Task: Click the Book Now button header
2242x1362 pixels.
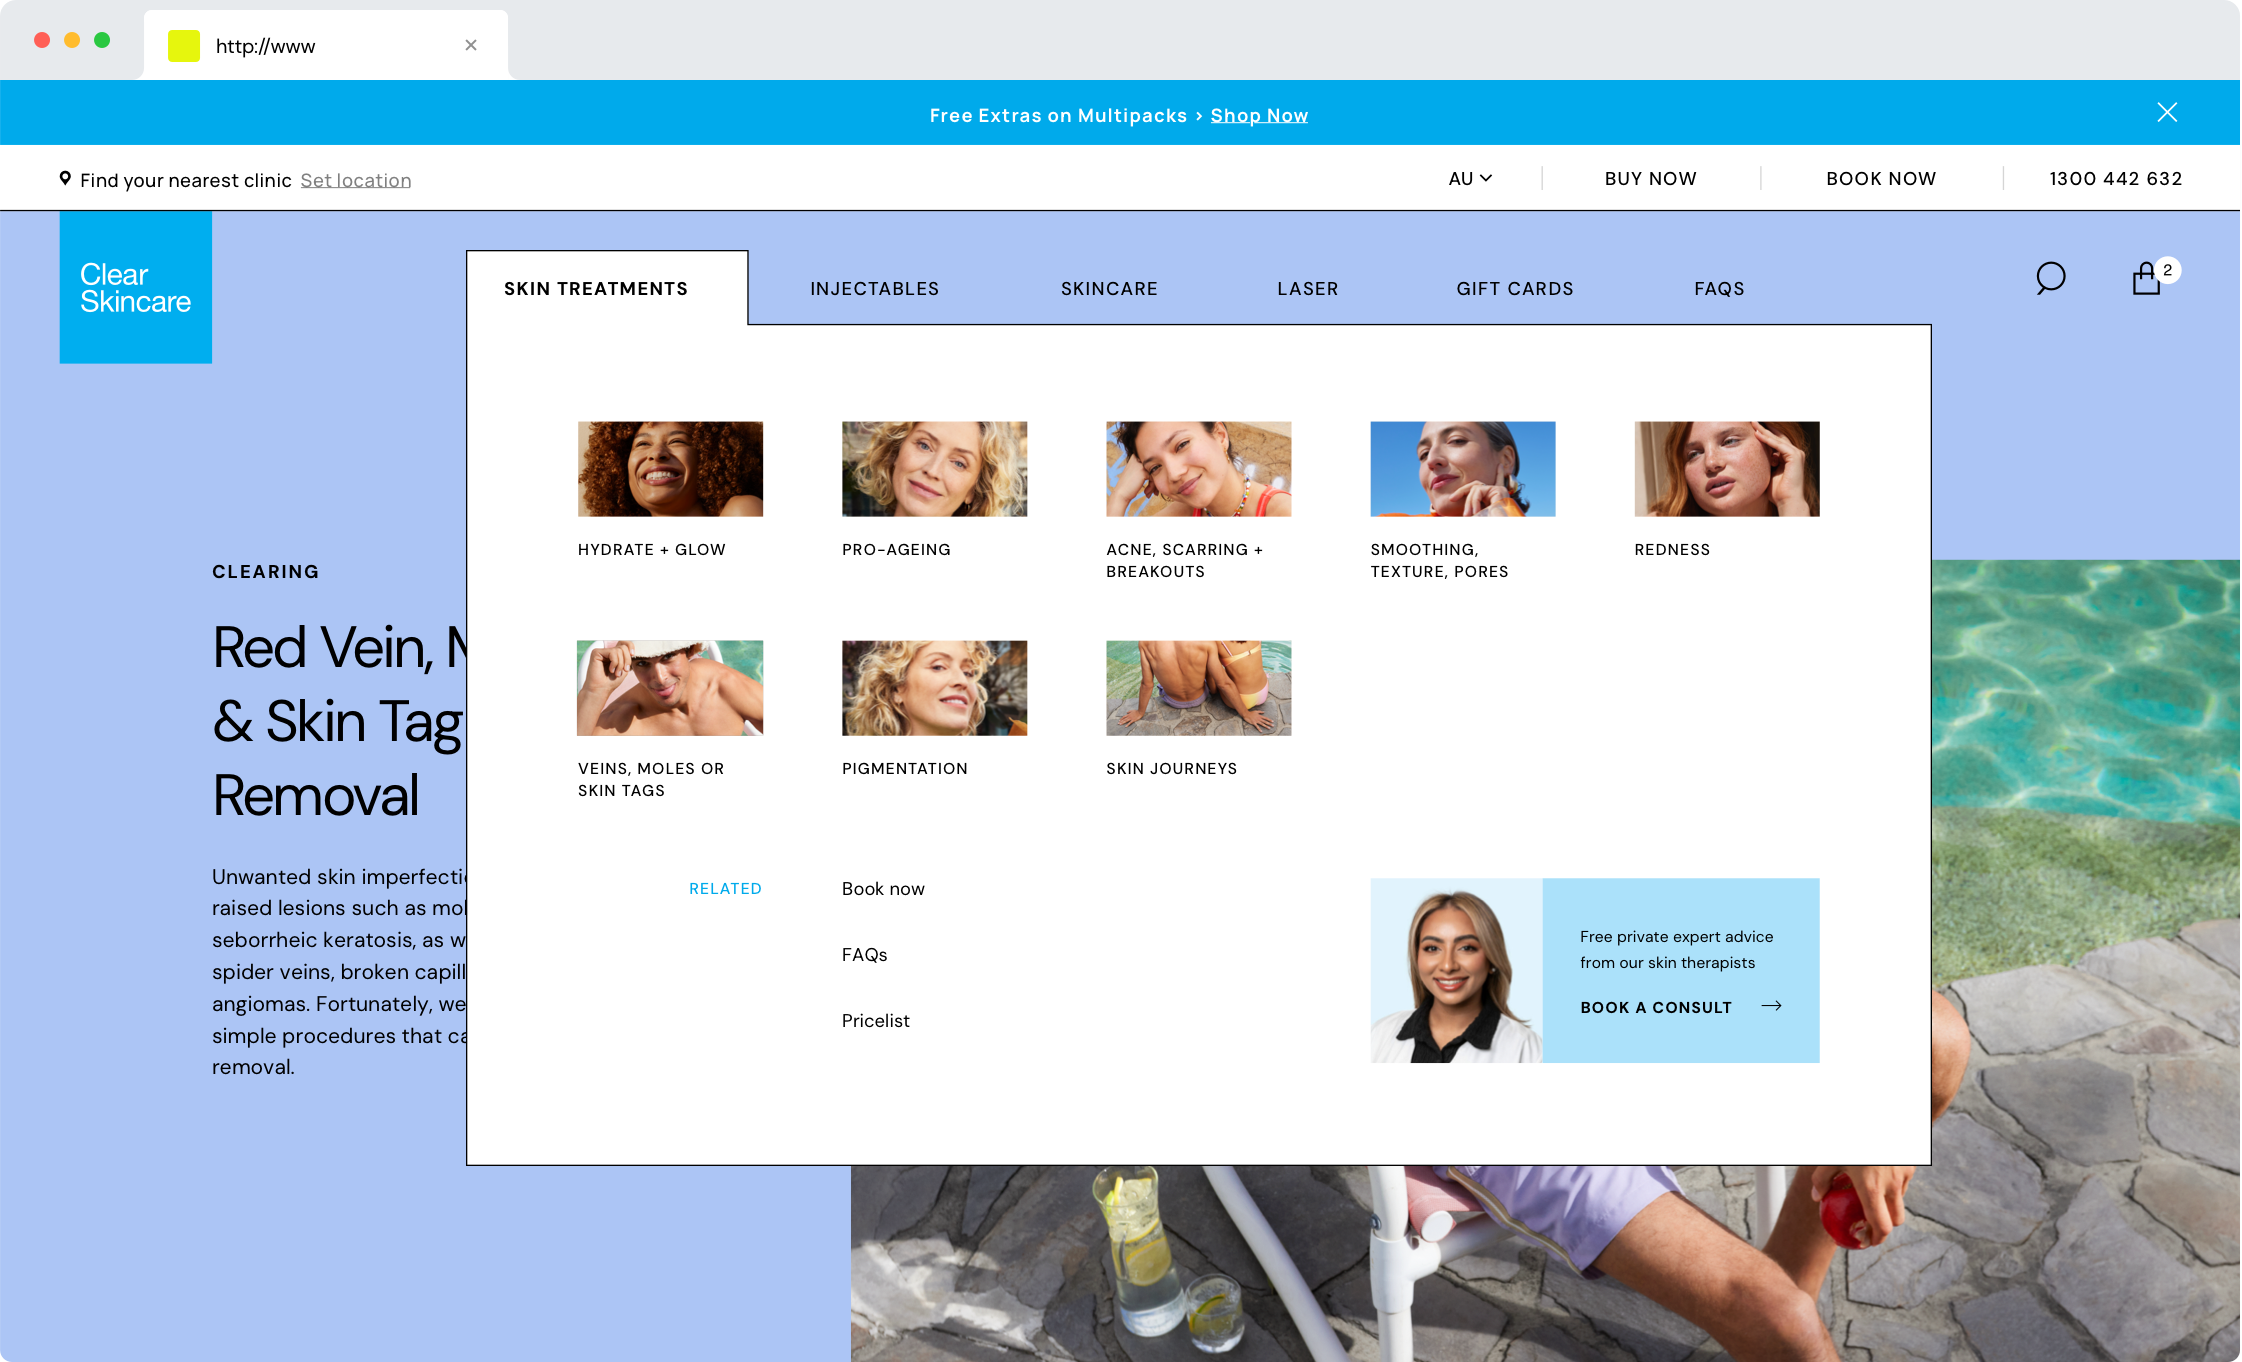Action: point(1882,178)
